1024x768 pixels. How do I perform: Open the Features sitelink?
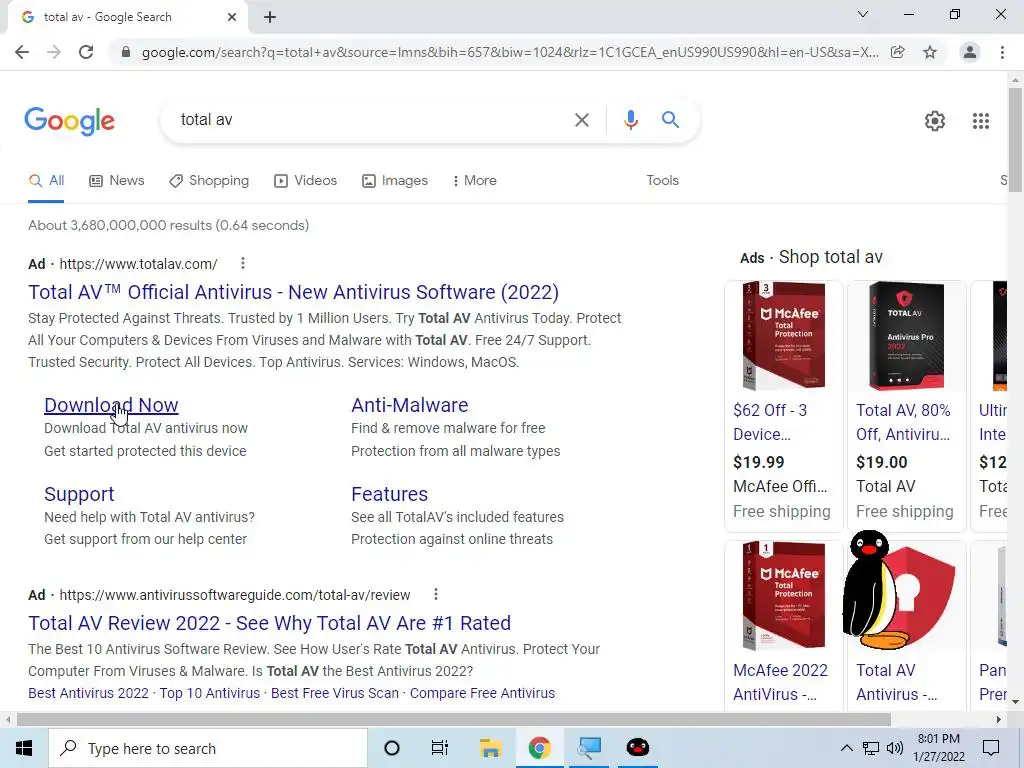(x=389, y=494)
